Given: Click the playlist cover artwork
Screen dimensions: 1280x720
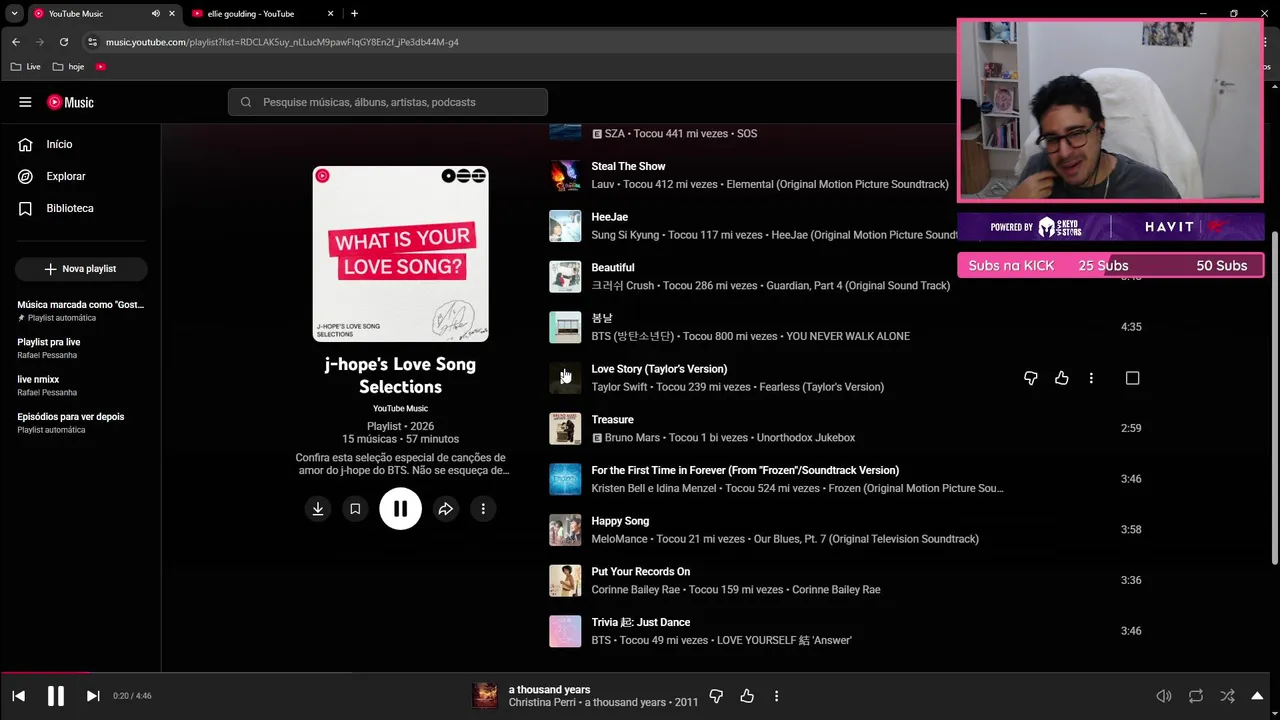Looking at the screenshot, I should (400, 254).
